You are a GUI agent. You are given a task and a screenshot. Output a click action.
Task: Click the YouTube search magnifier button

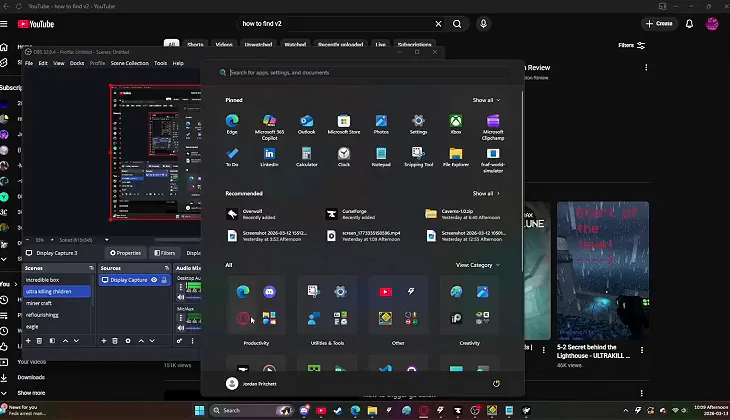click(x=457, y=24)
